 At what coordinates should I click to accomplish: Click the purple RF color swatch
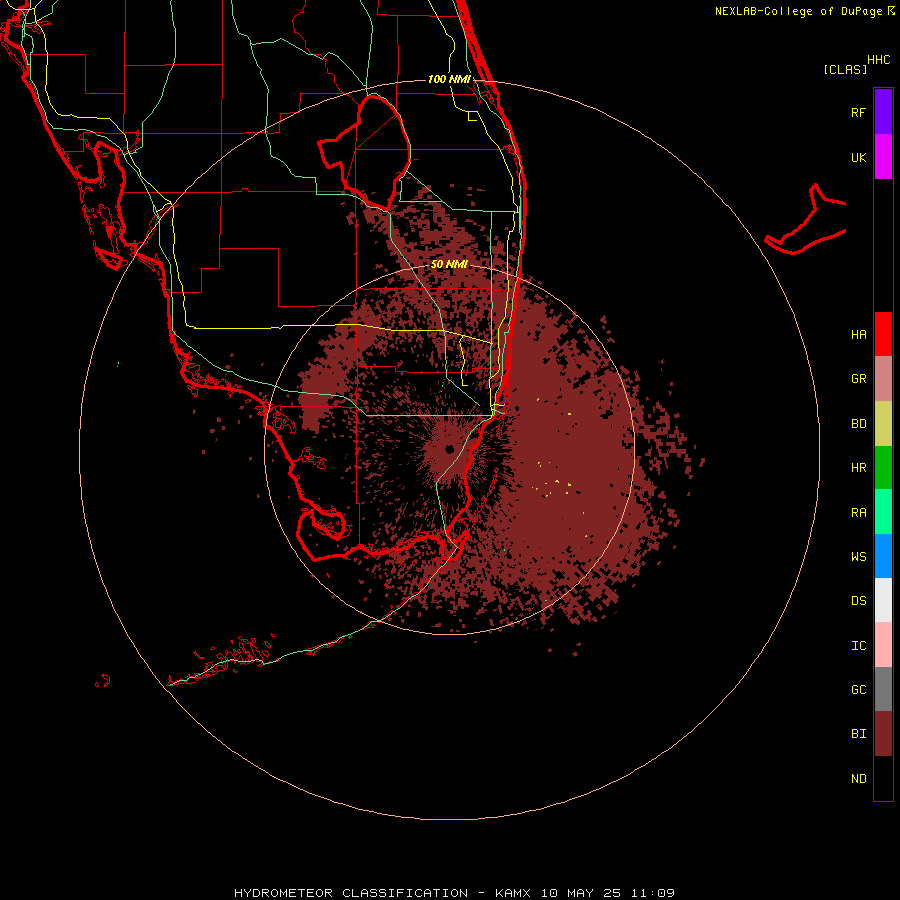883,112
